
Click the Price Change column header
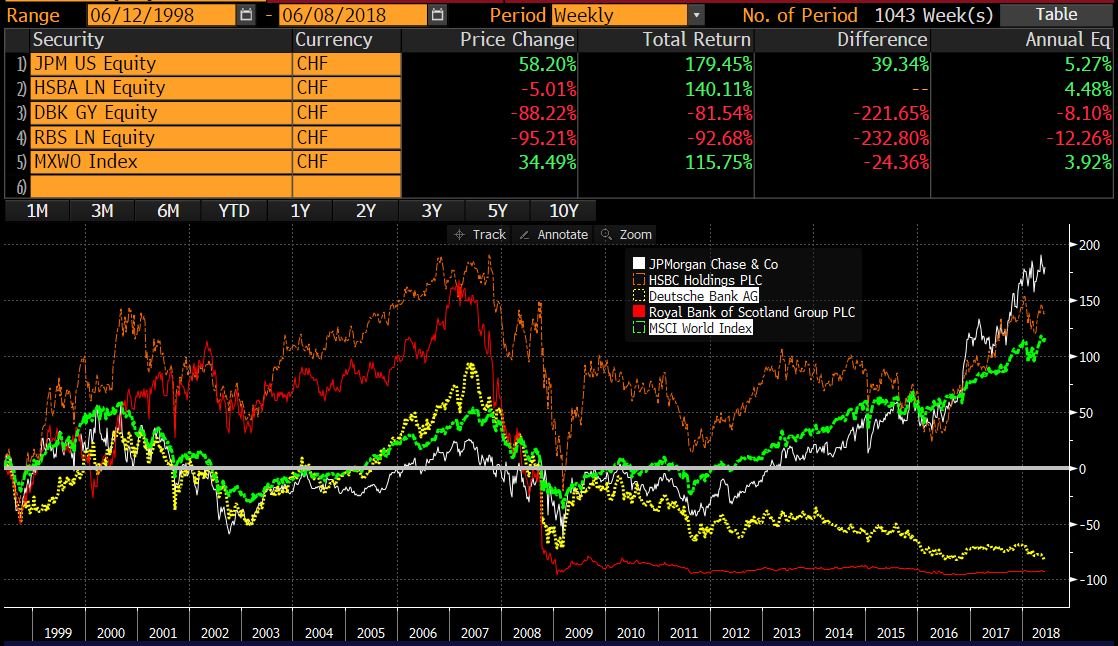517,40
